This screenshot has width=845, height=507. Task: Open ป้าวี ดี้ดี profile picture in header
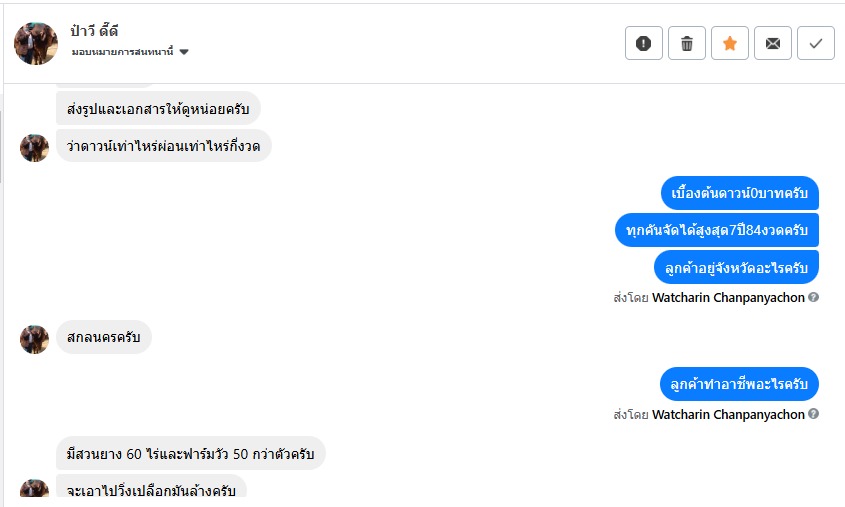tap(36, 43)
